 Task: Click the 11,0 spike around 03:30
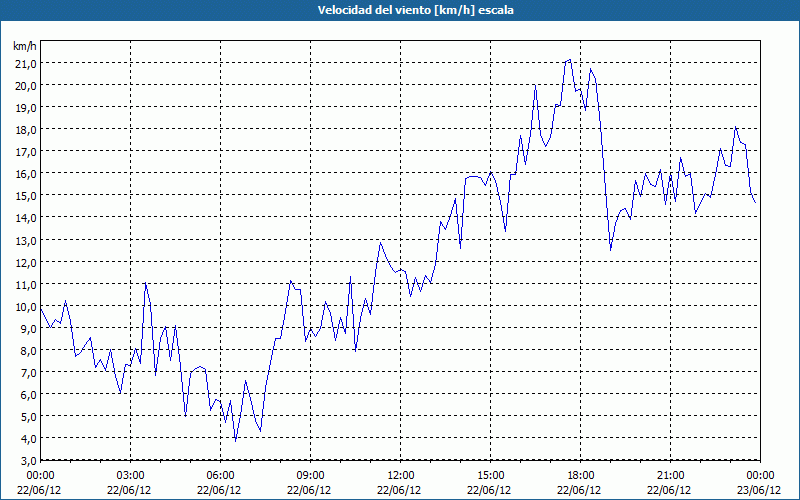[145, 283]
